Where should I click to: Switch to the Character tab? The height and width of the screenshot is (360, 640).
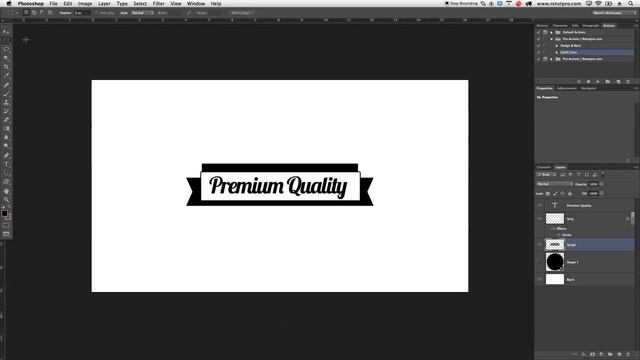[x=560, y=26]
